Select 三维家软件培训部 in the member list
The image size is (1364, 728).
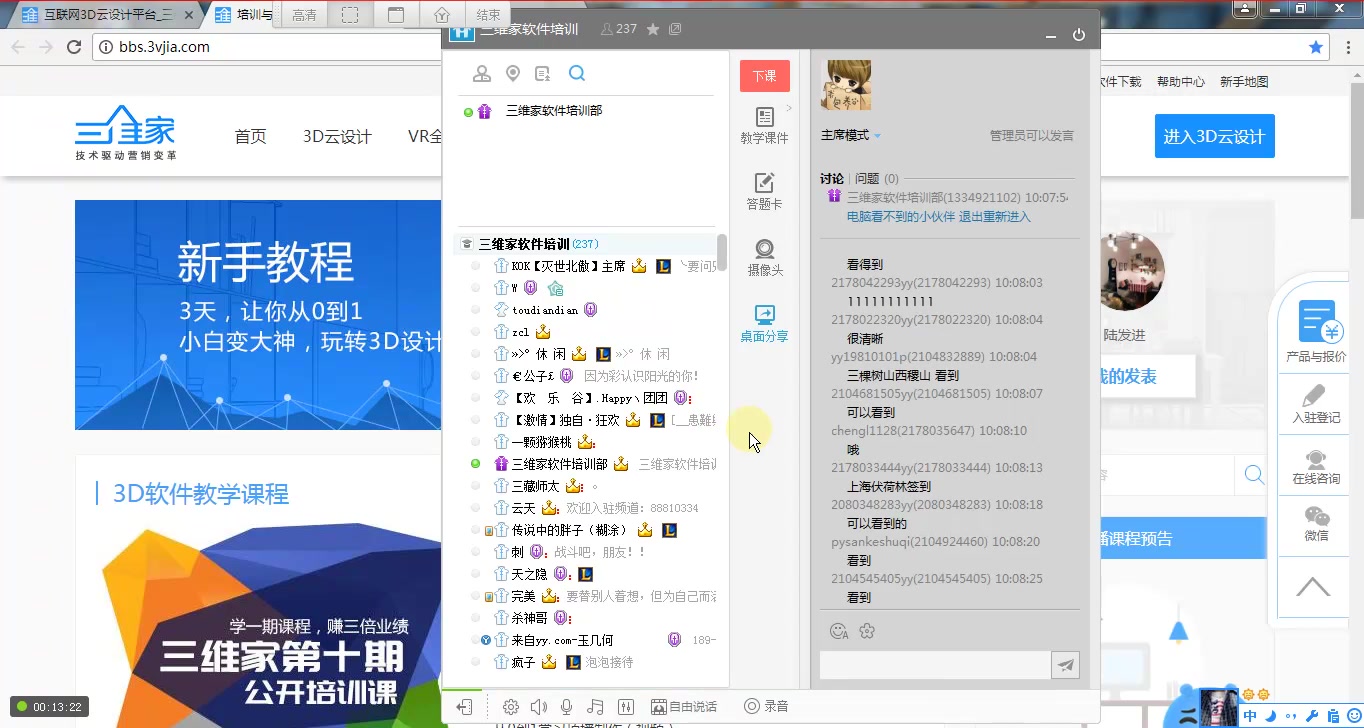point(559,464)
